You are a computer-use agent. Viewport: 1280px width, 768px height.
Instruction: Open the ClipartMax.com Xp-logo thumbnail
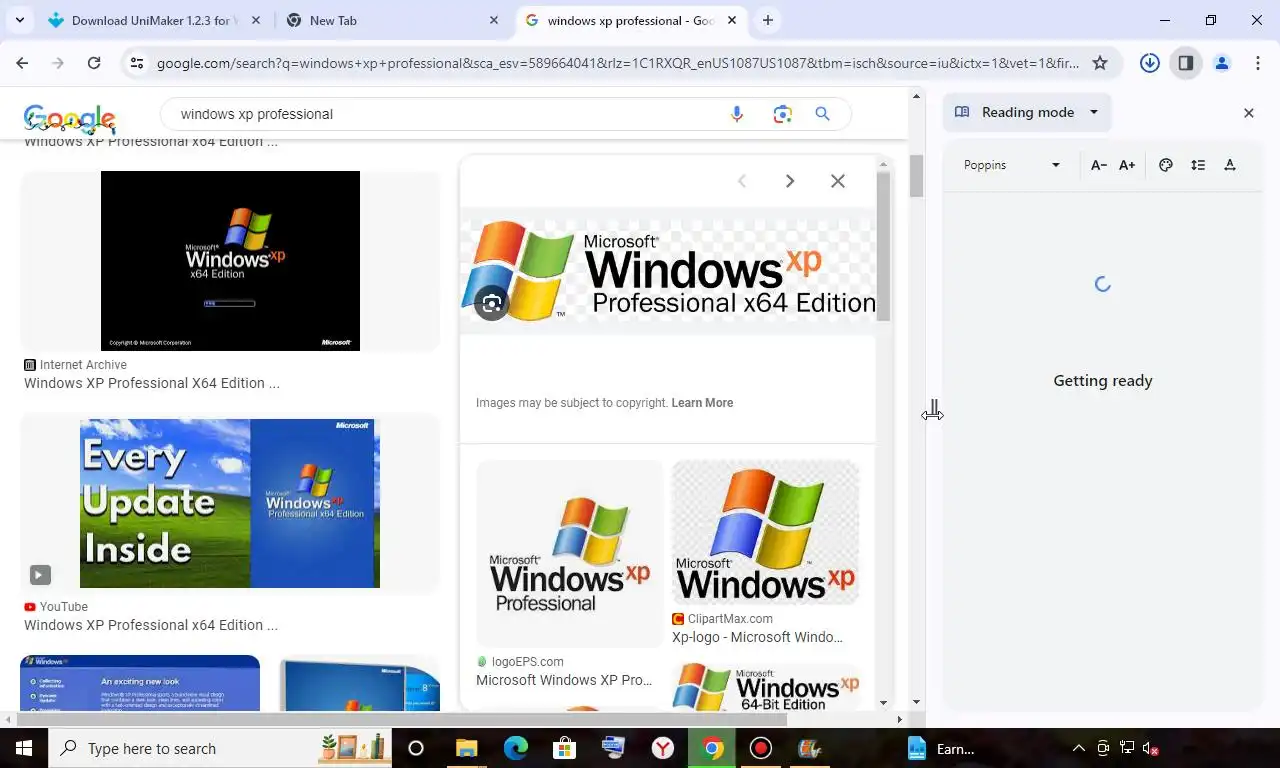(x=765, y=532)
